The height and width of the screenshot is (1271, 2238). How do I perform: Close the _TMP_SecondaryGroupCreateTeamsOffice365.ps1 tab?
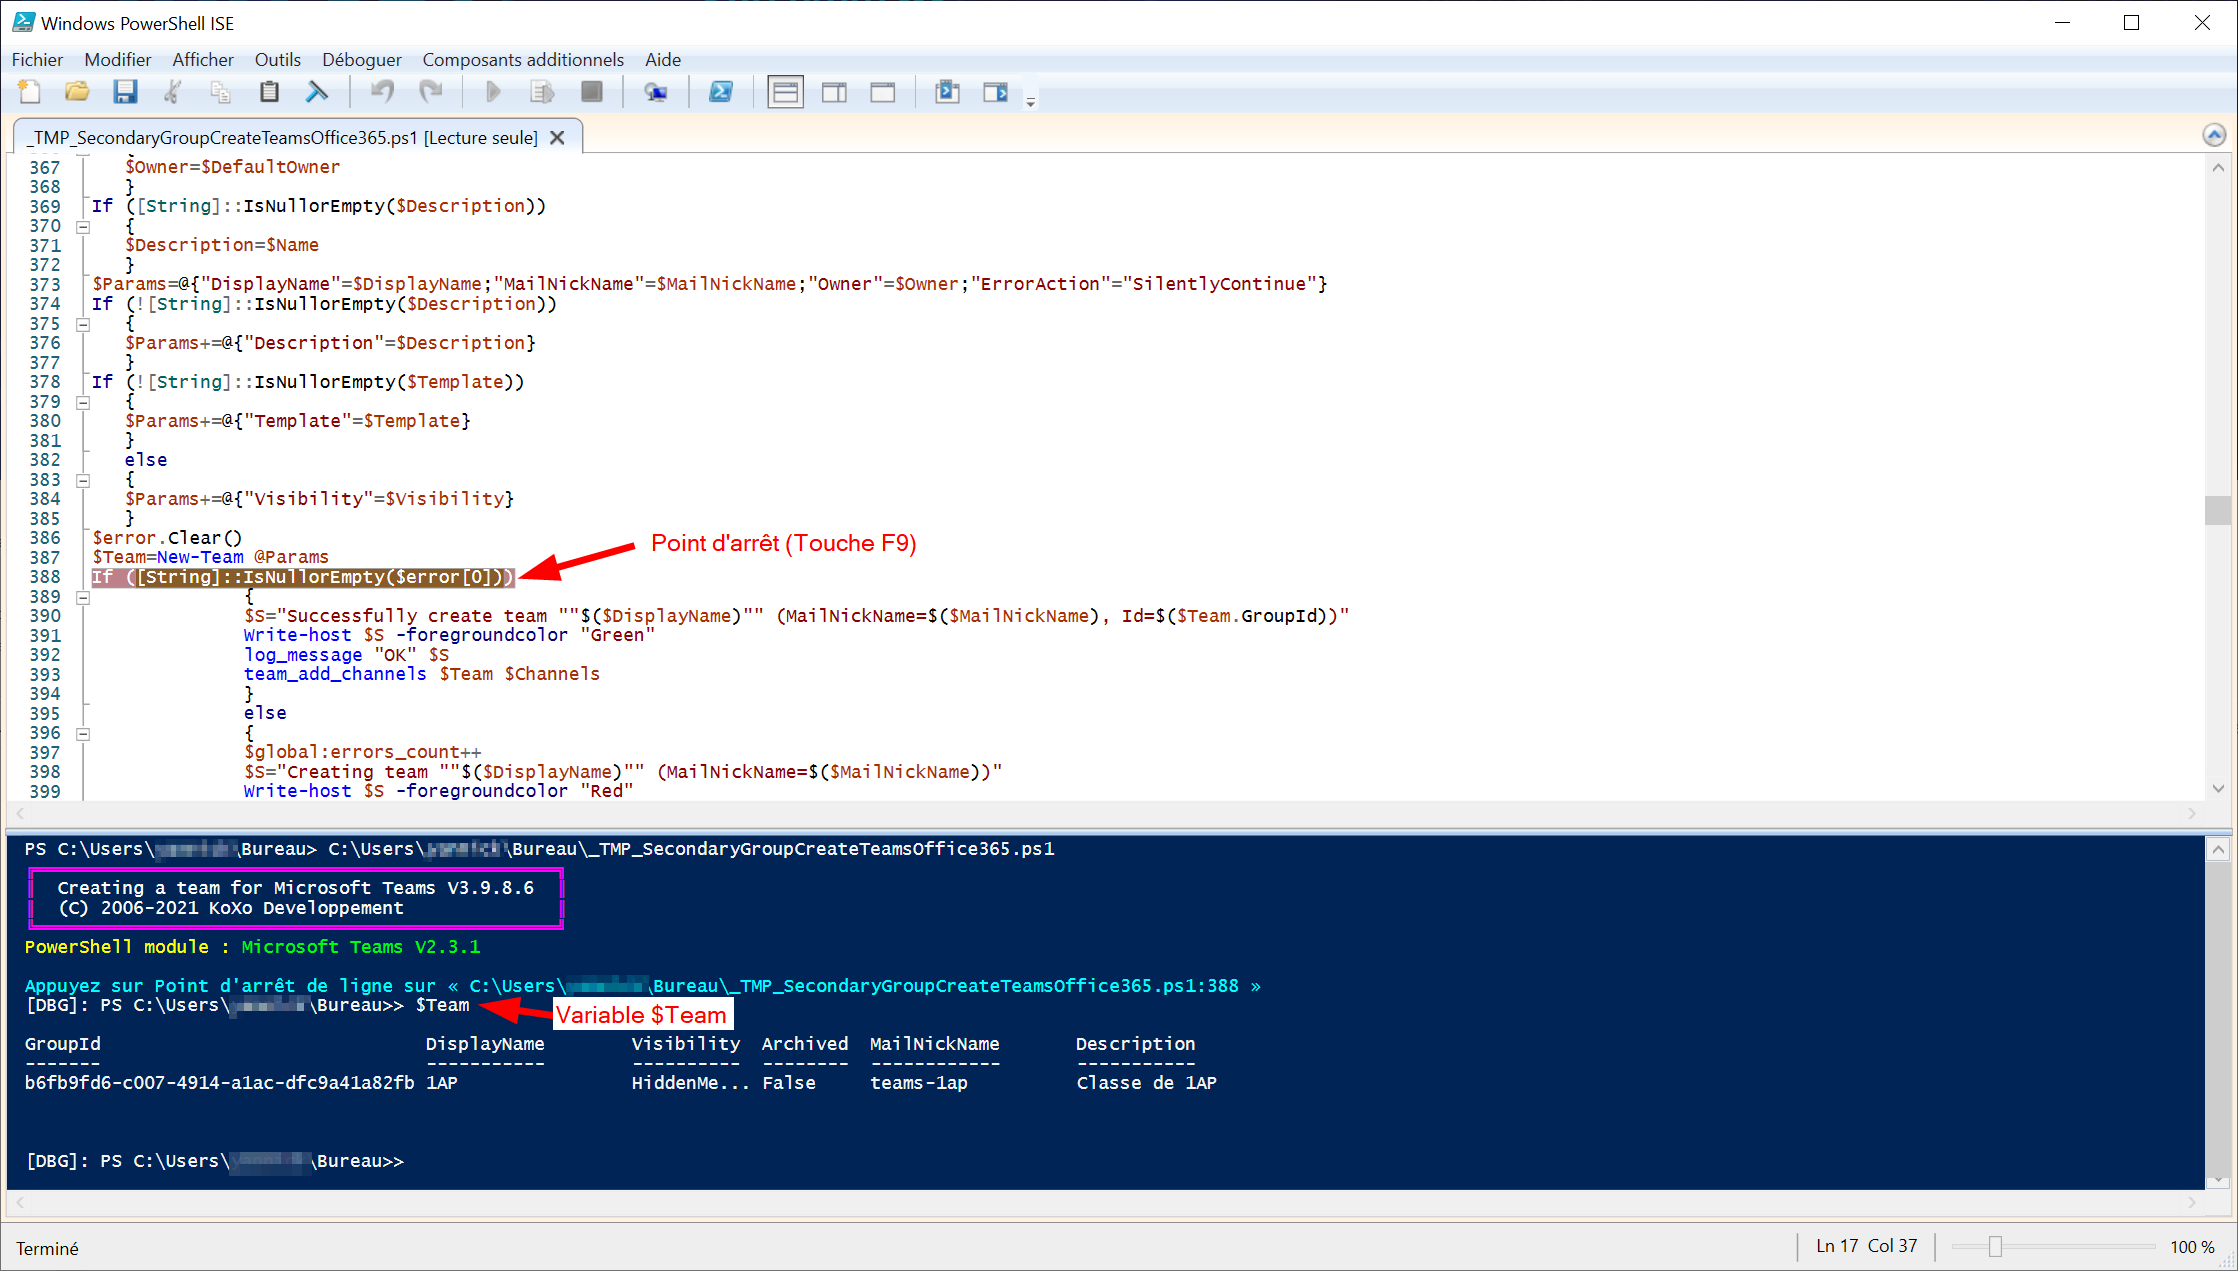[x=558, y=137]
